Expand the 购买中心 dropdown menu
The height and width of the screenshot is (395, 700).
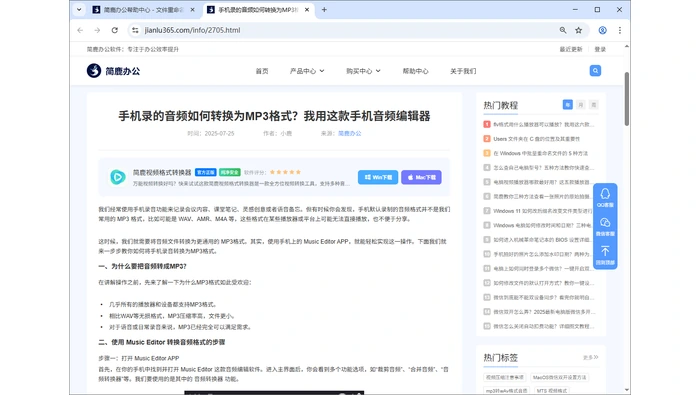click(x=363, y=71)
